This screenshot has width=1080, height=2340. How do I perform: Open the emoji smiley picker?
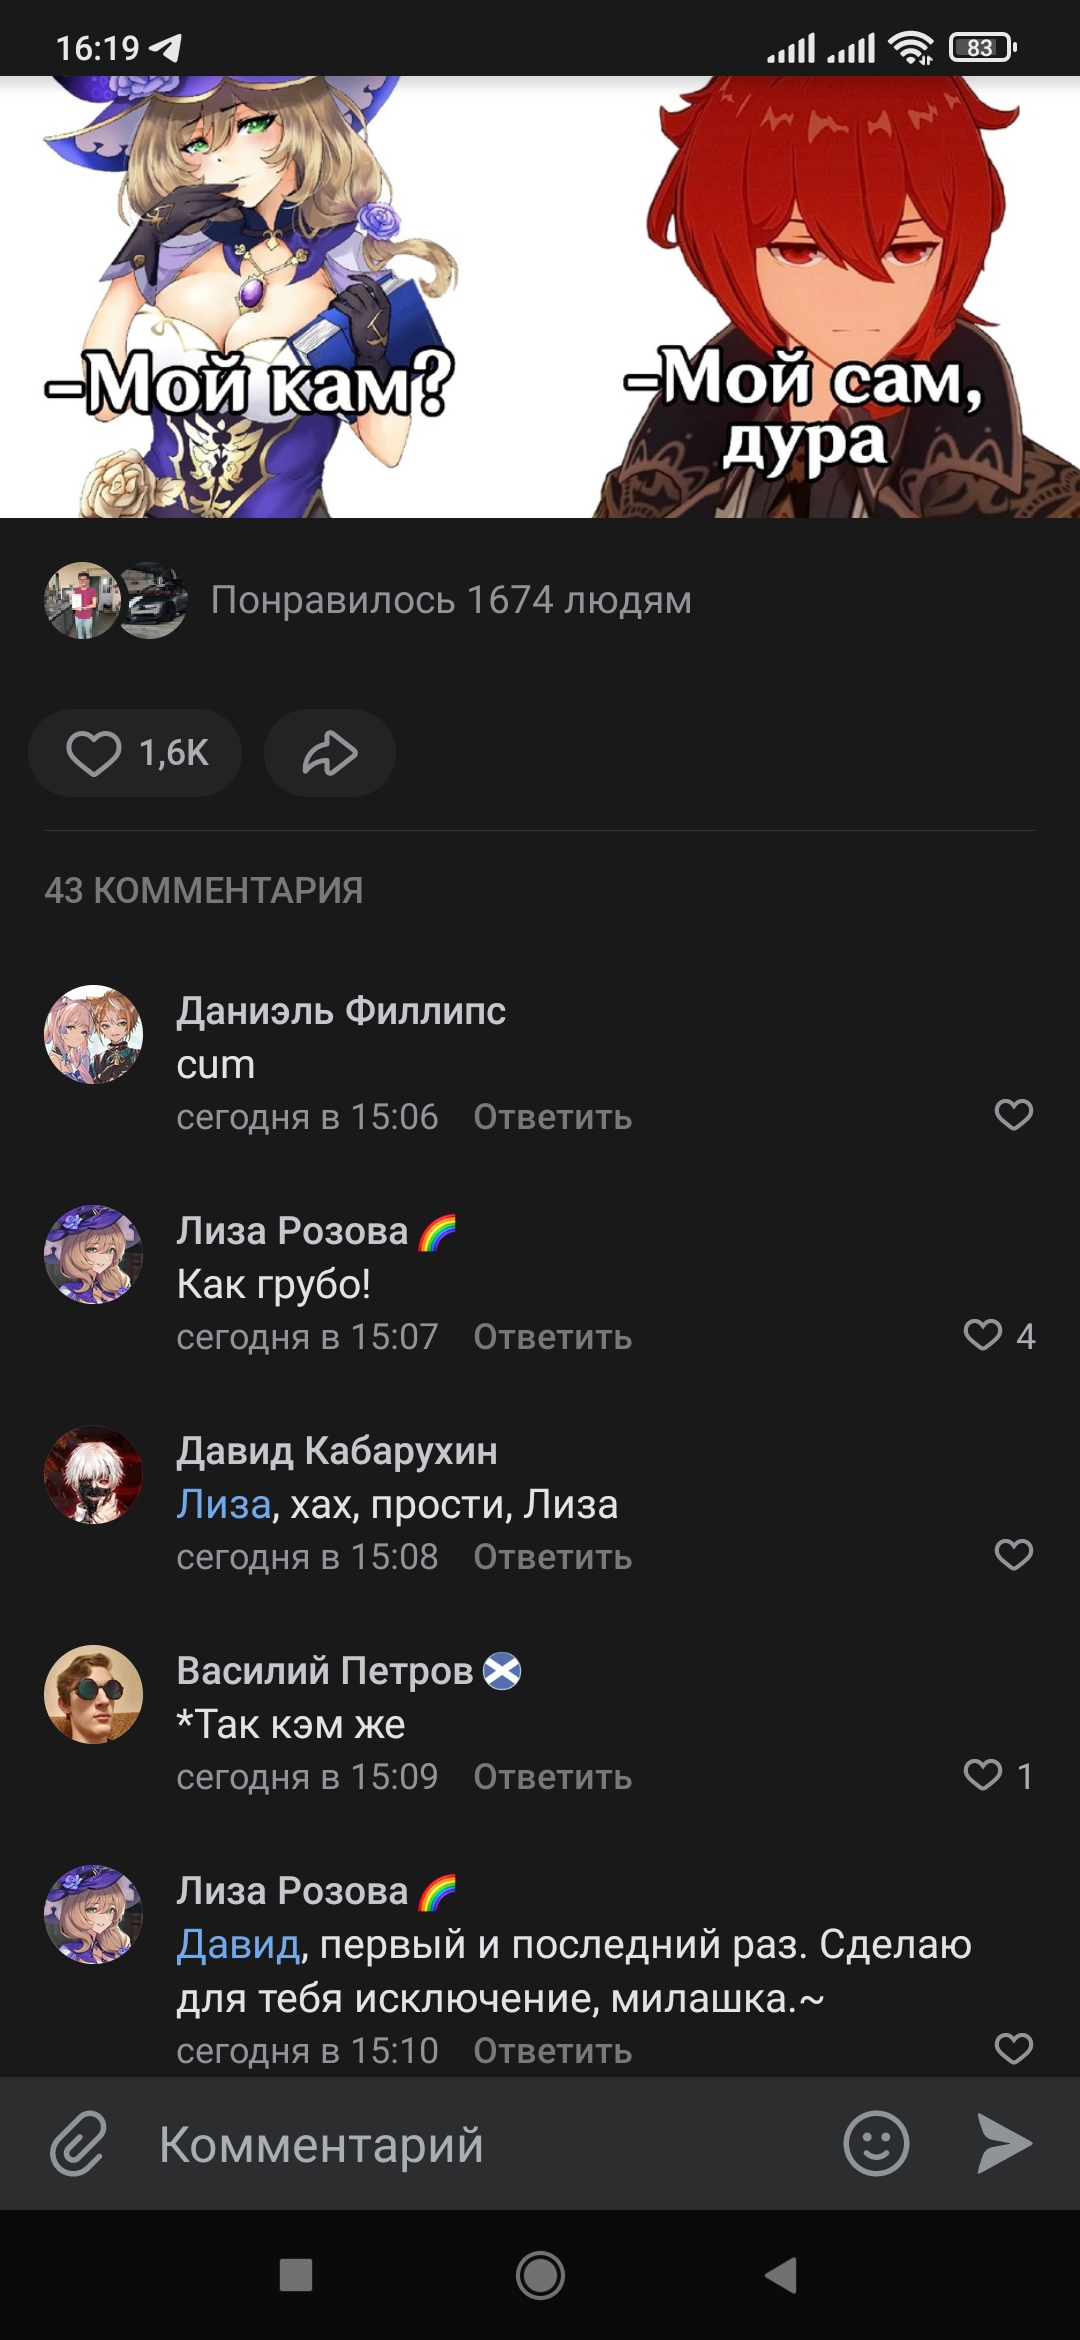click(876, 2143)
